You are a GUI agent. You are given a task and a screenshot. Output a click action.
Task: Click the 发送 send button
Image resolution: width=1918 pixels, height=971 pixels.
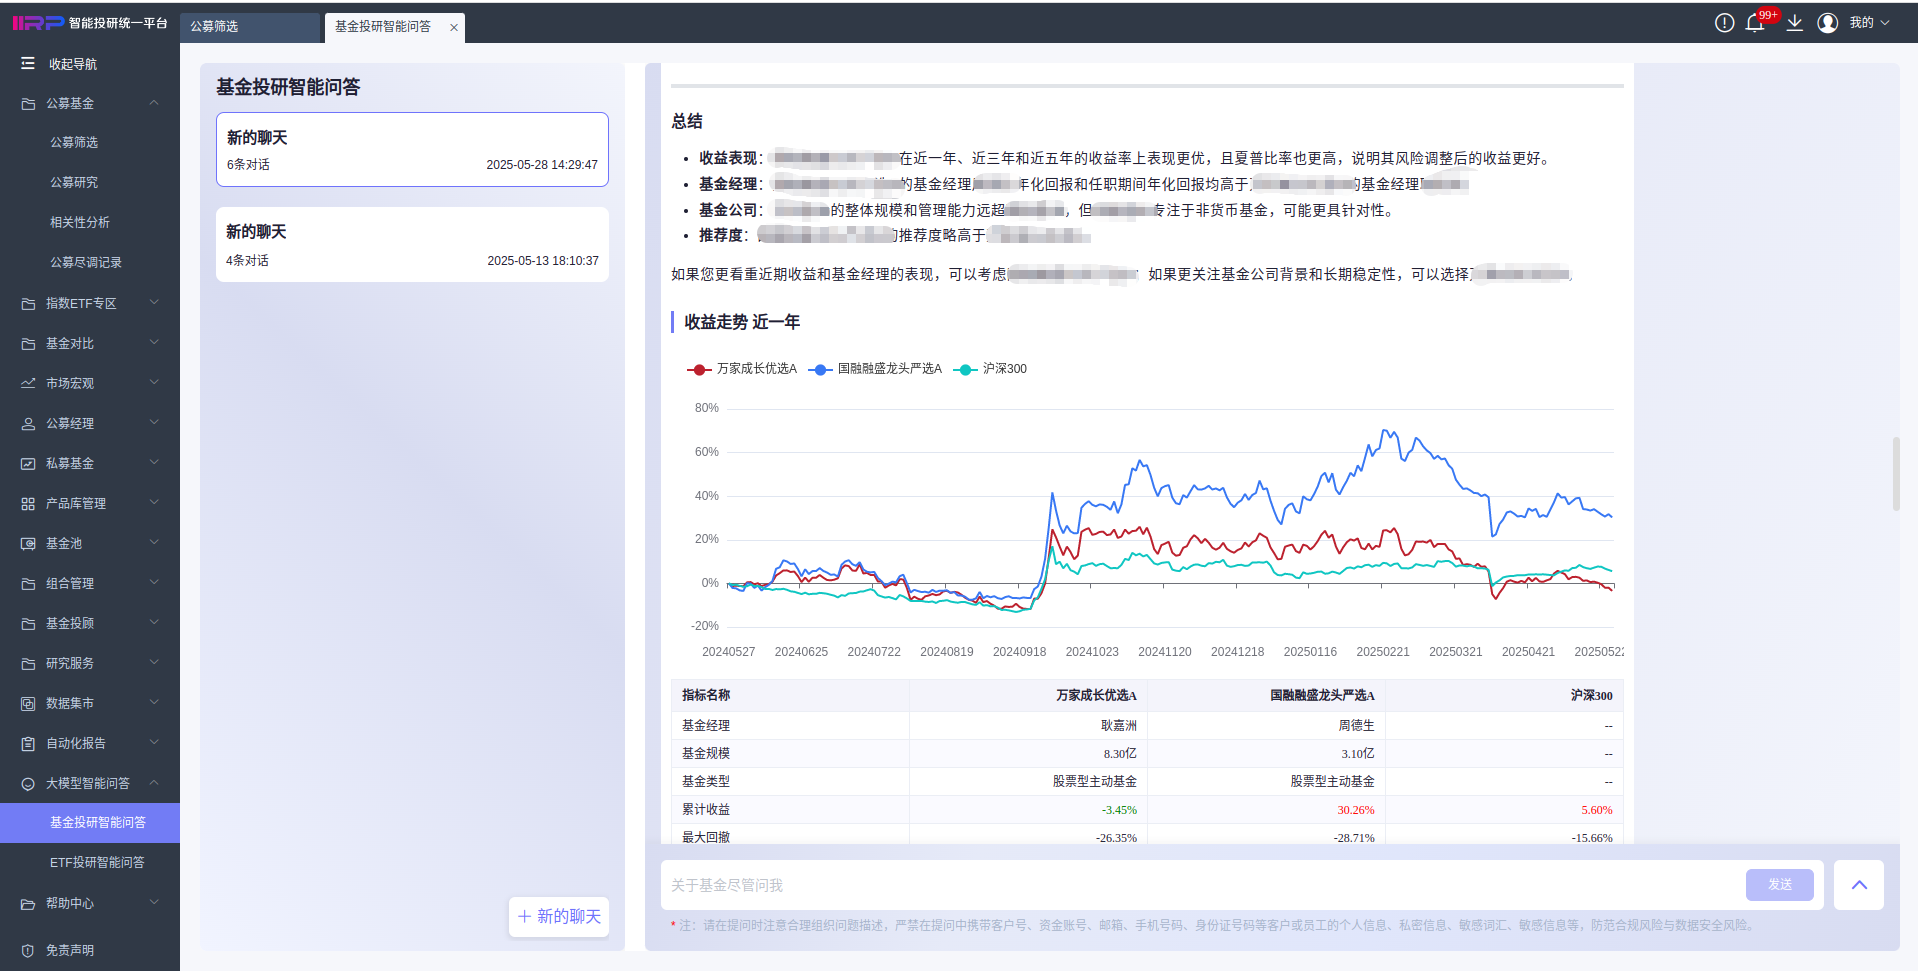[1779, 885]
